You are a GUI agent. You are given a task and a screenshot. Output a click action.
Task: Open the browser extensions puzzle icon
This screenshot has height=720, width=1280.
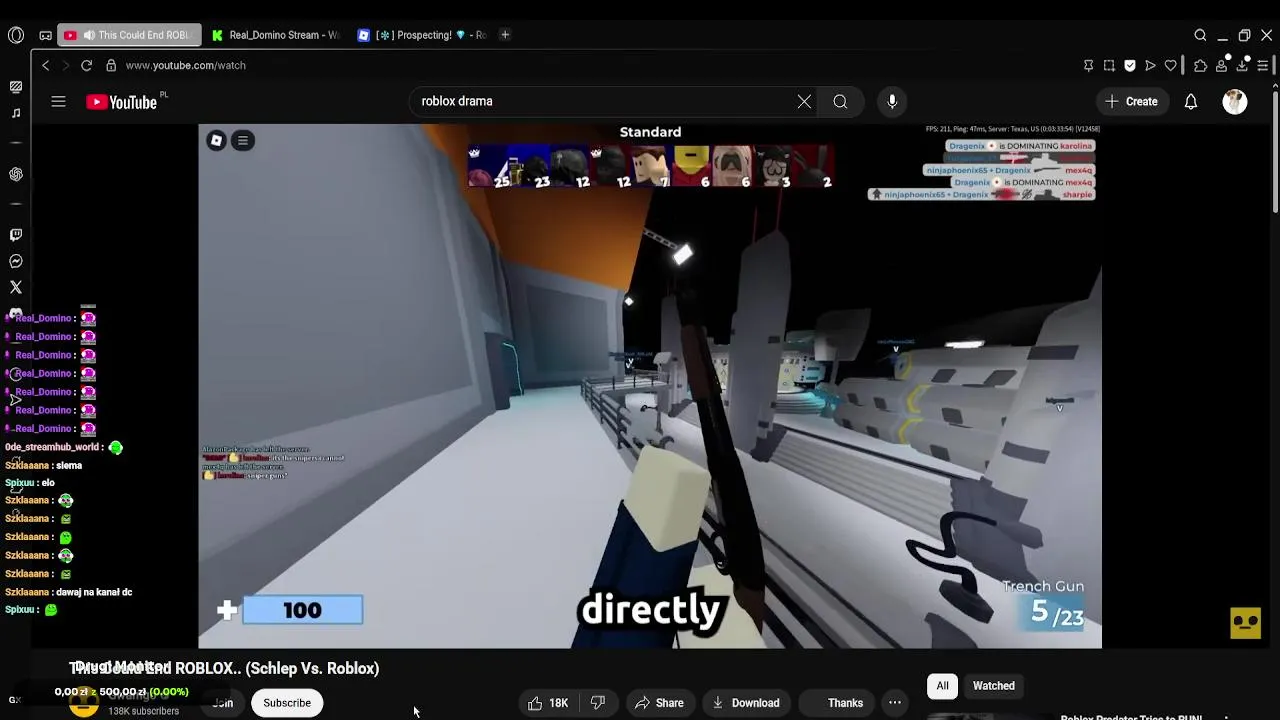(1201, 65)
